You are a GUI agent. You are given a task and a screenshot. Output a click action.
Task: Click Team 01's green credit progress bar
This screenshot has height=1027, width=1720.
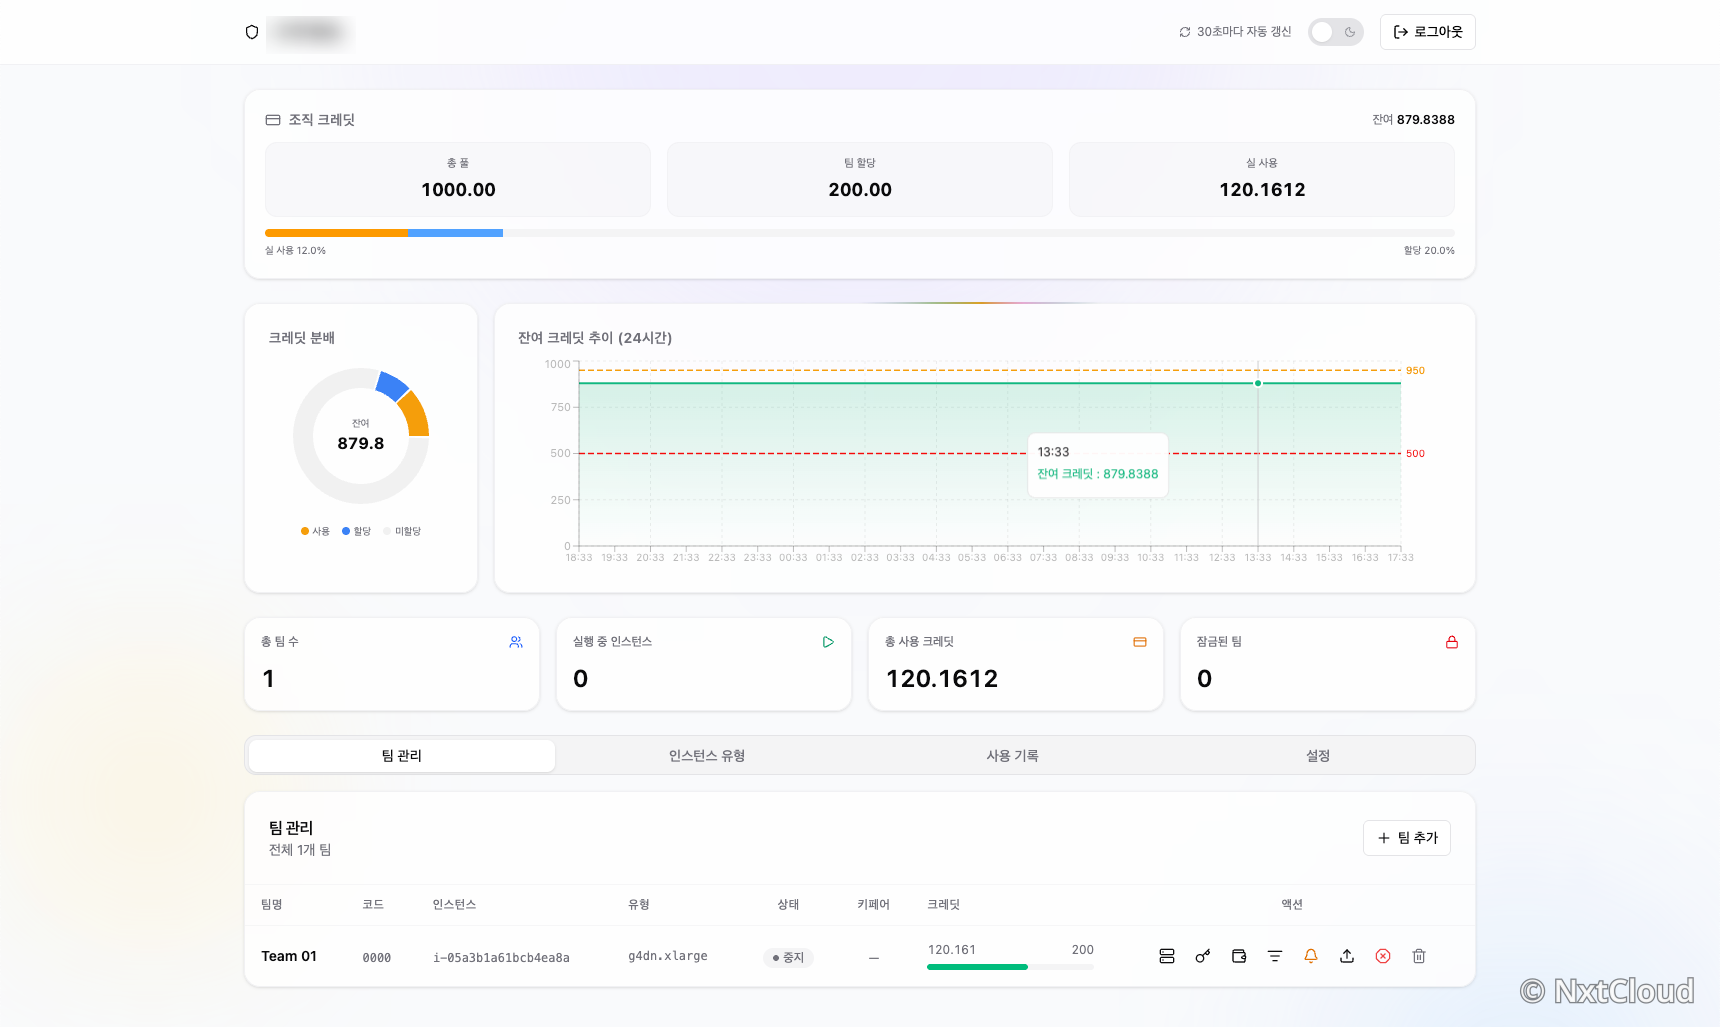click(x=1010, y=967)
